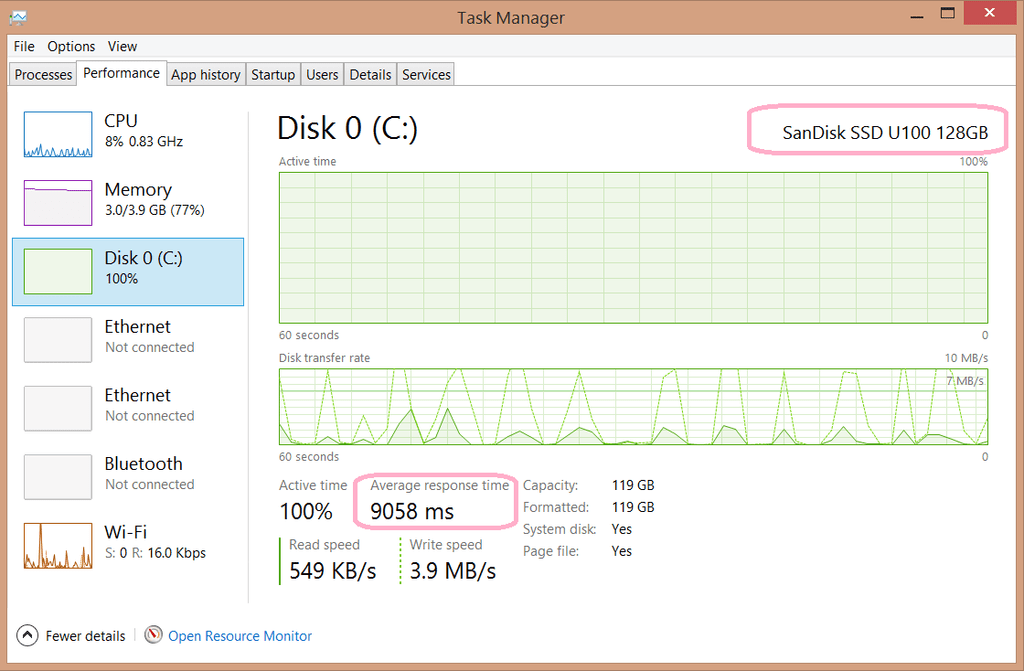
Task: Switch to the Services tab
Action: coord(425,73)
